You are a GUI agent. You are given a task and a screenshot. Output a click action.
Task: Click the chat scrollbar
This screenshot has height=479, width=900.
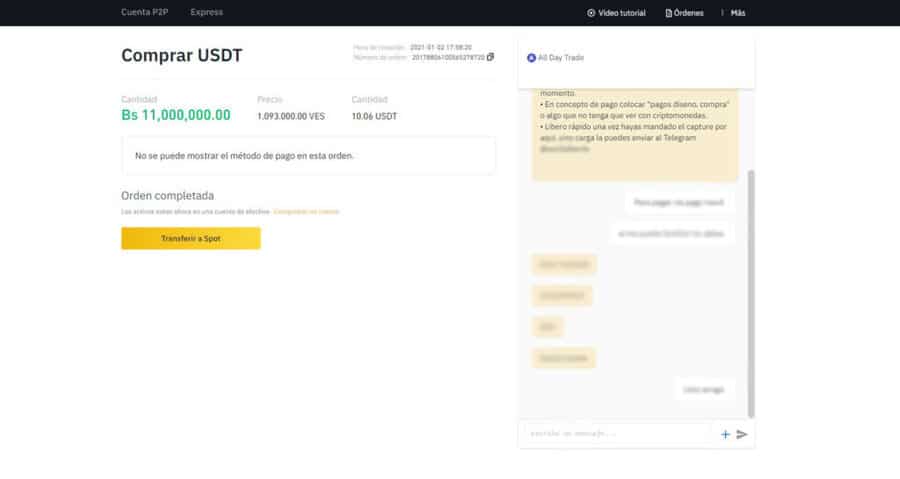751,290
